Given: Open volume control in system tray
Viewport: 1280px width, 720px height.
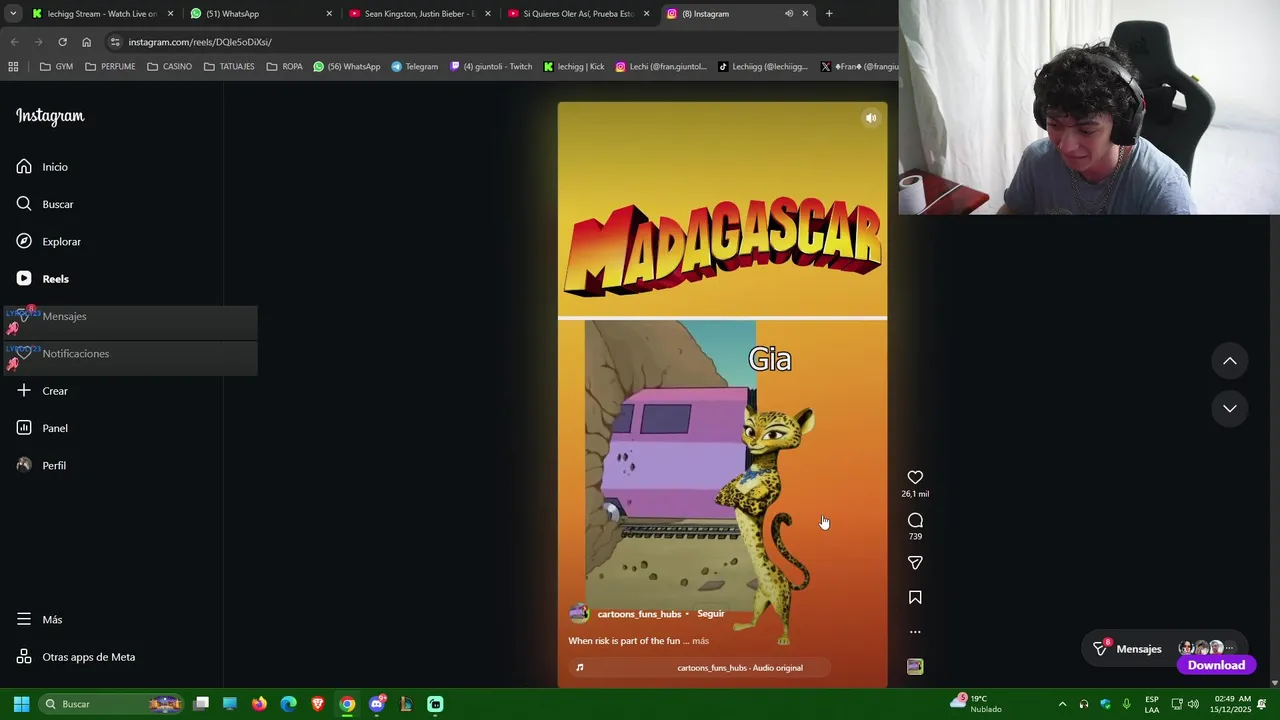Looking at the screenshot, I should (x=1193, y=704).
